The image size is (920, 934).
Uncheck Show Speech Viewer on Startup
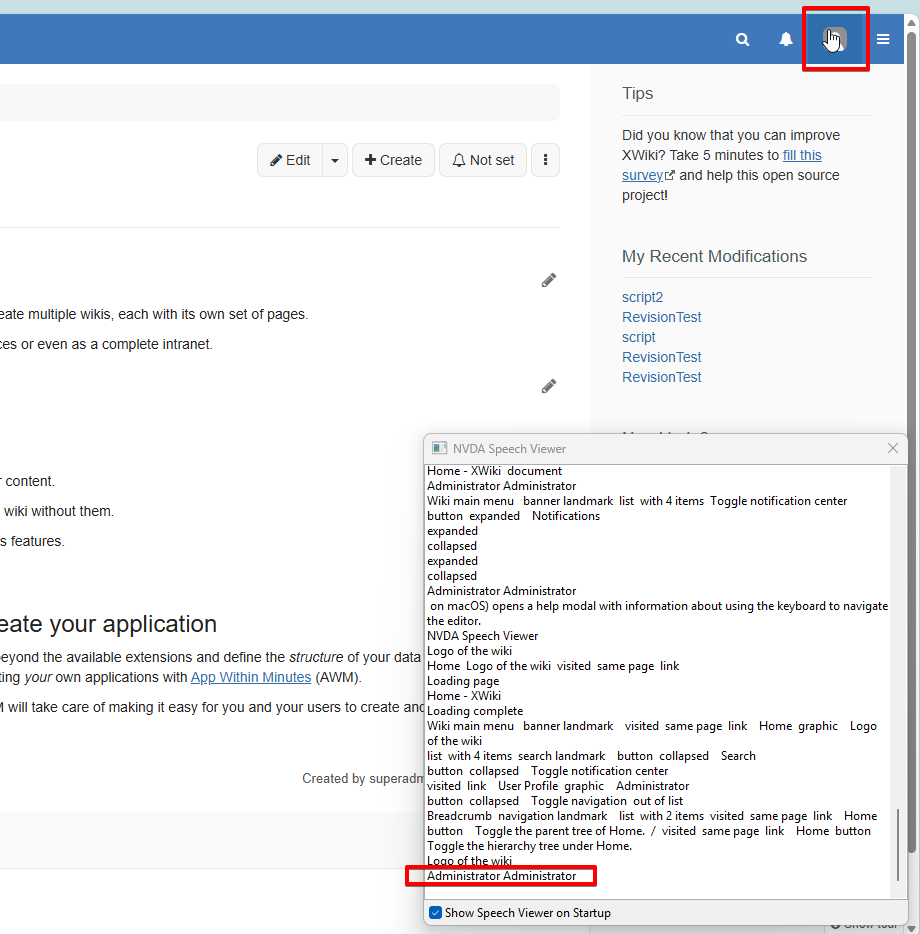tap(436, 912)
